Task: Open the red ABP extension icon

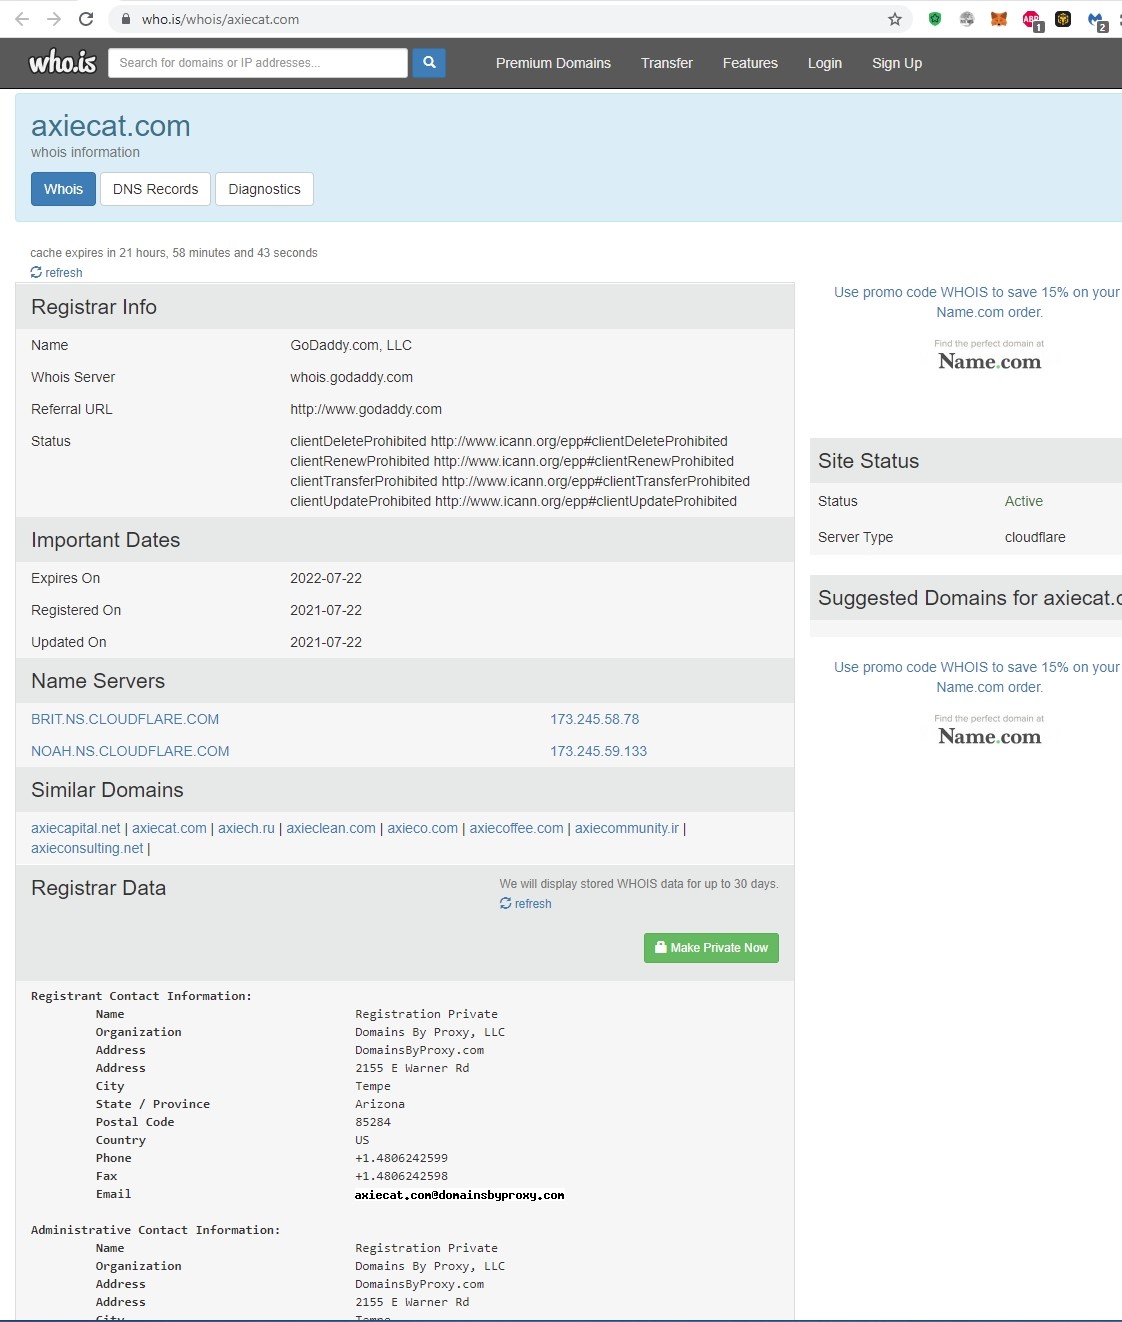Action: (x=1031, y=20)
